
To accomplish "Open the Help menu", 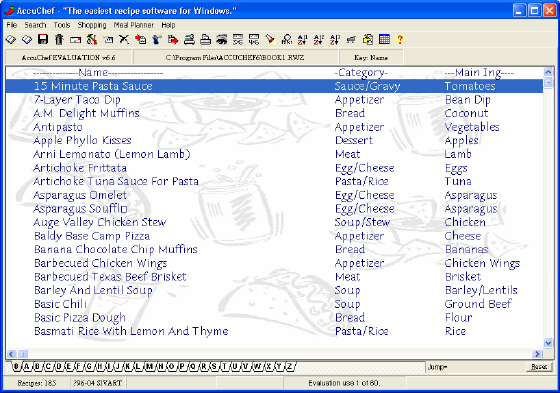I will pos(168,25).
